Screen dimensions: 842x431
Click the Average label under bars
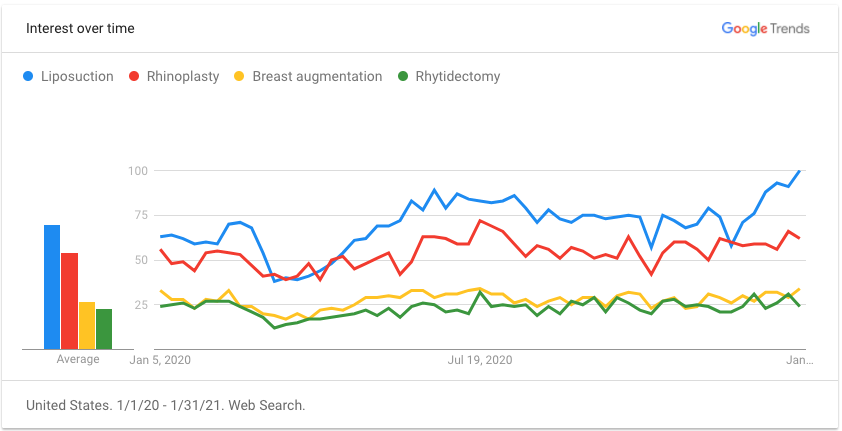(x=78, y=359)
